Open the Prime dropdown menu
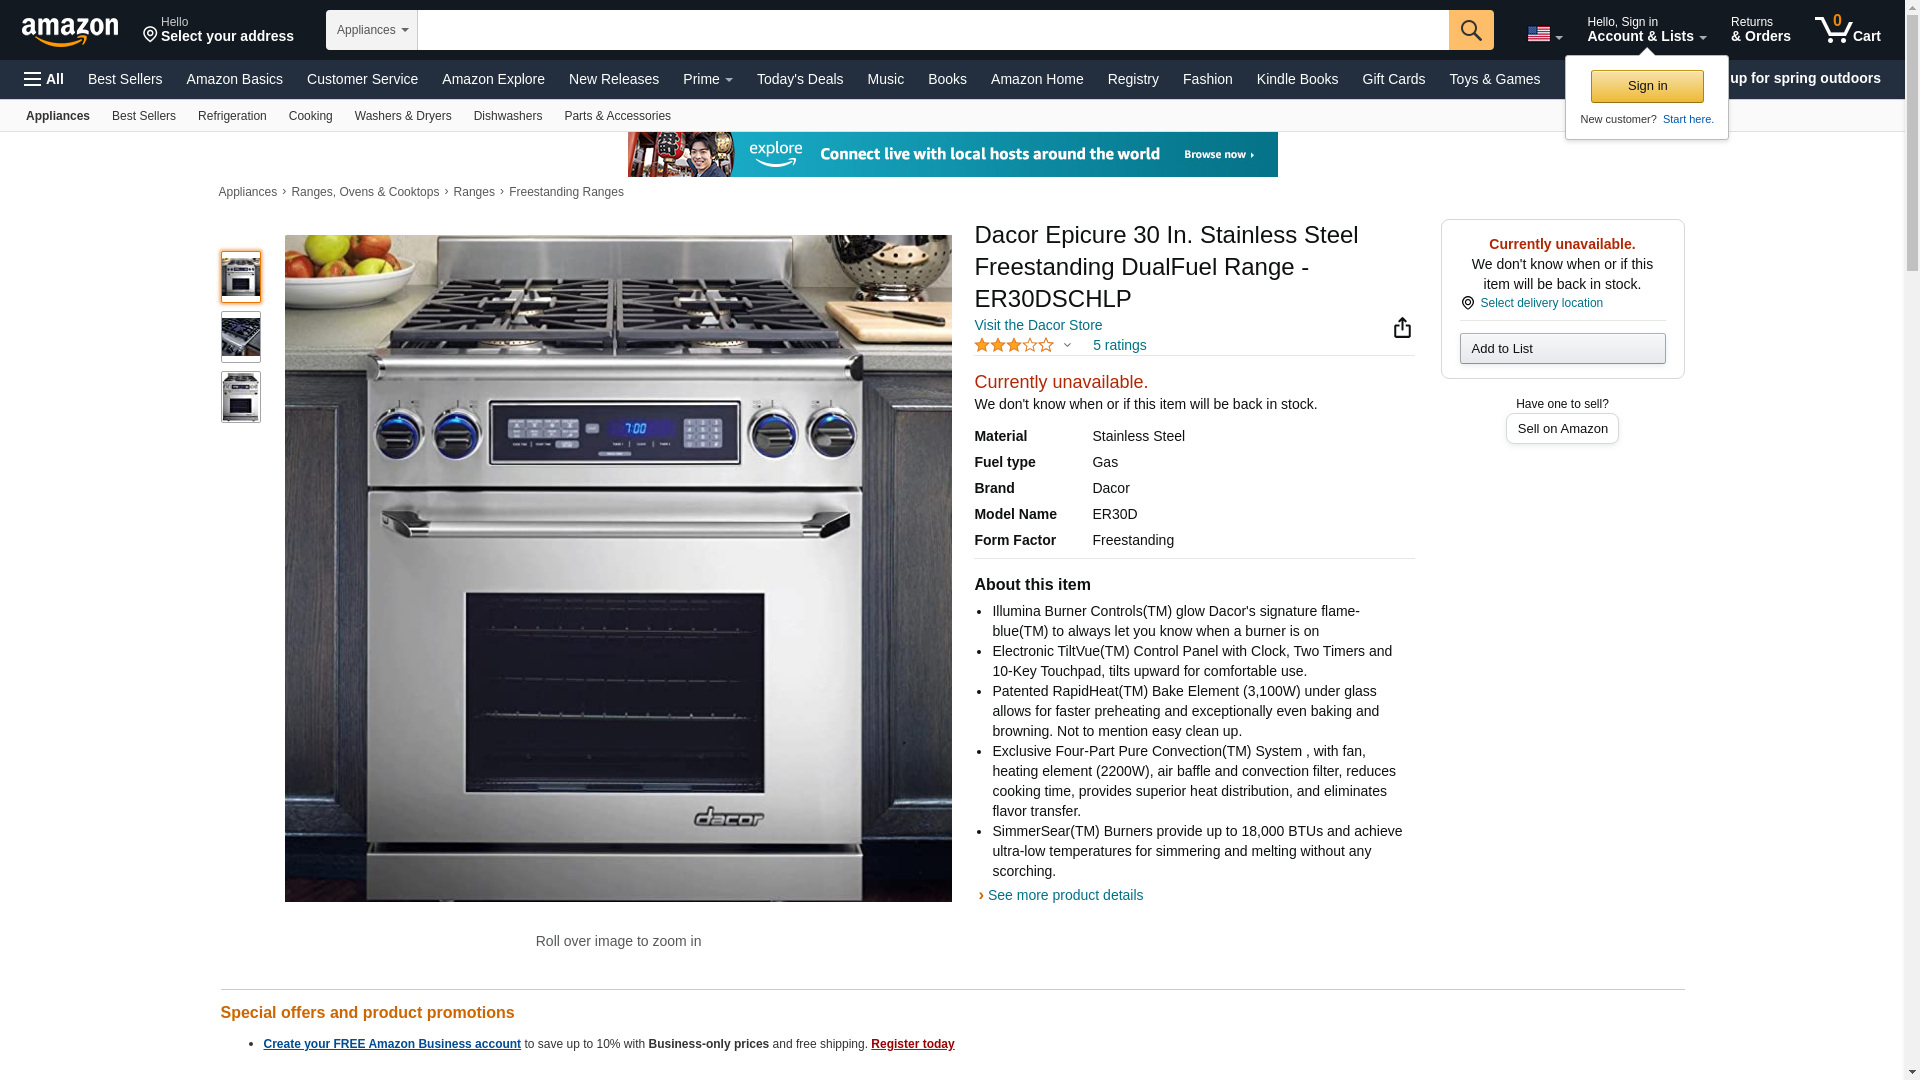This screenshot has height=1080, width=1920. (x=708, y=79)
